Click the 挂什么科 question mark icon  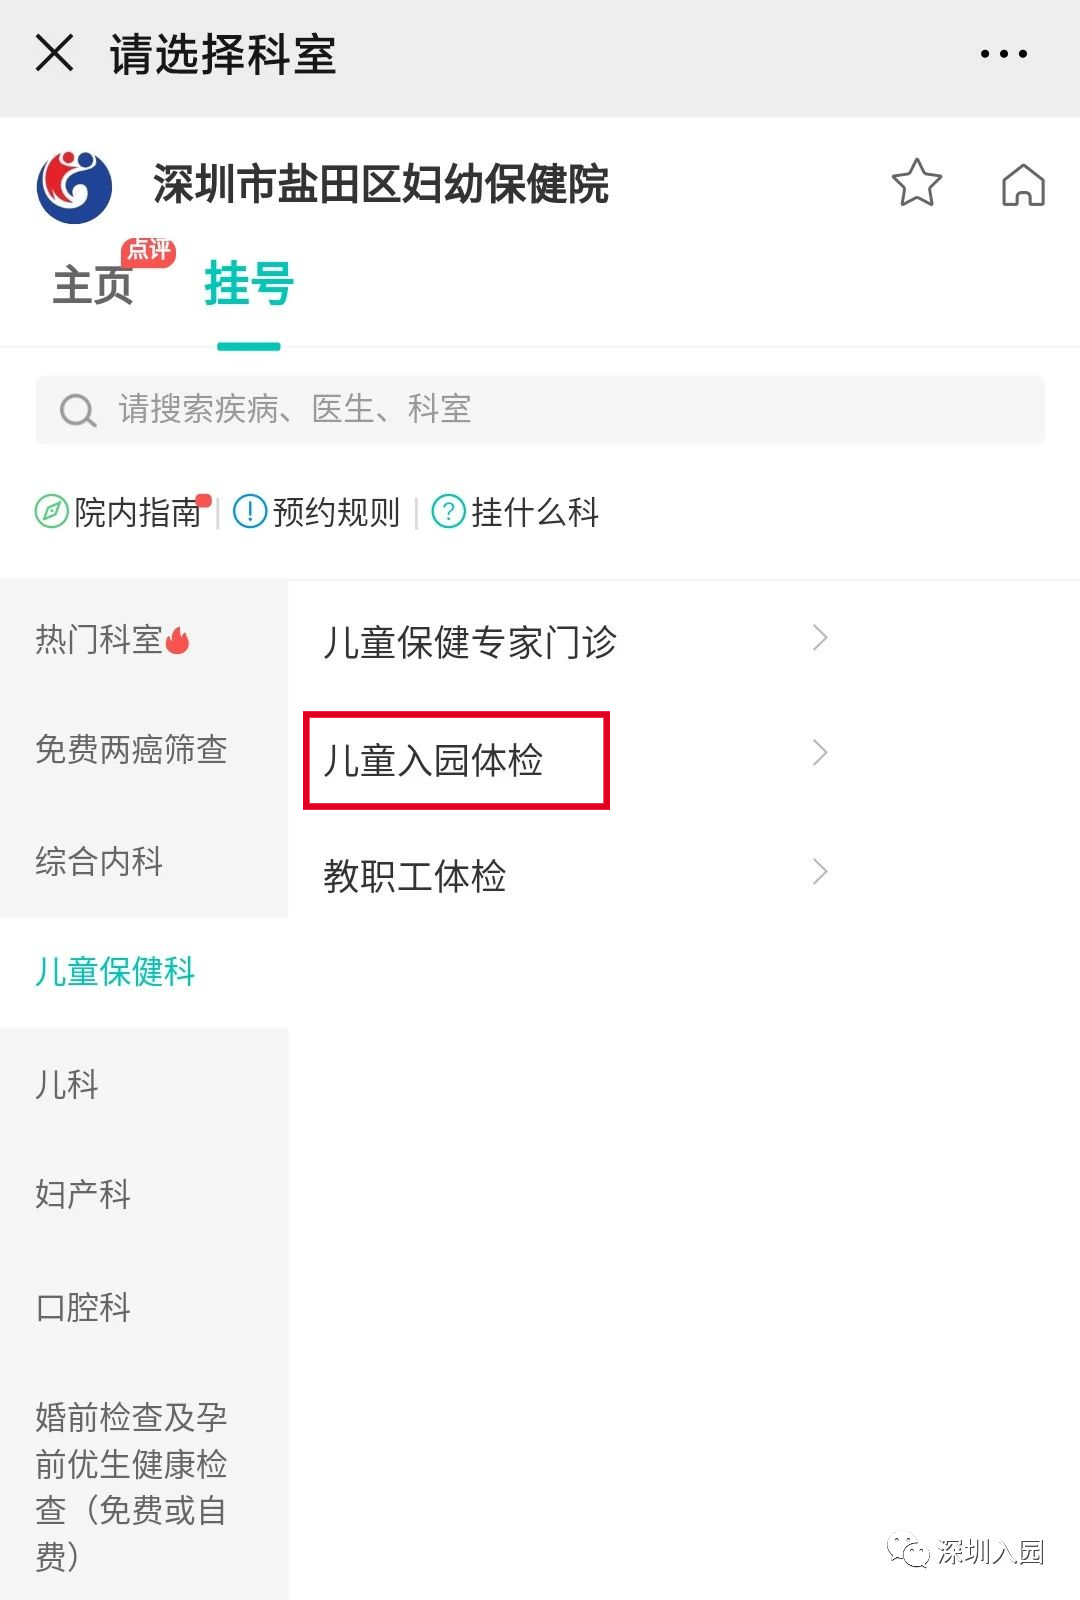447,512
